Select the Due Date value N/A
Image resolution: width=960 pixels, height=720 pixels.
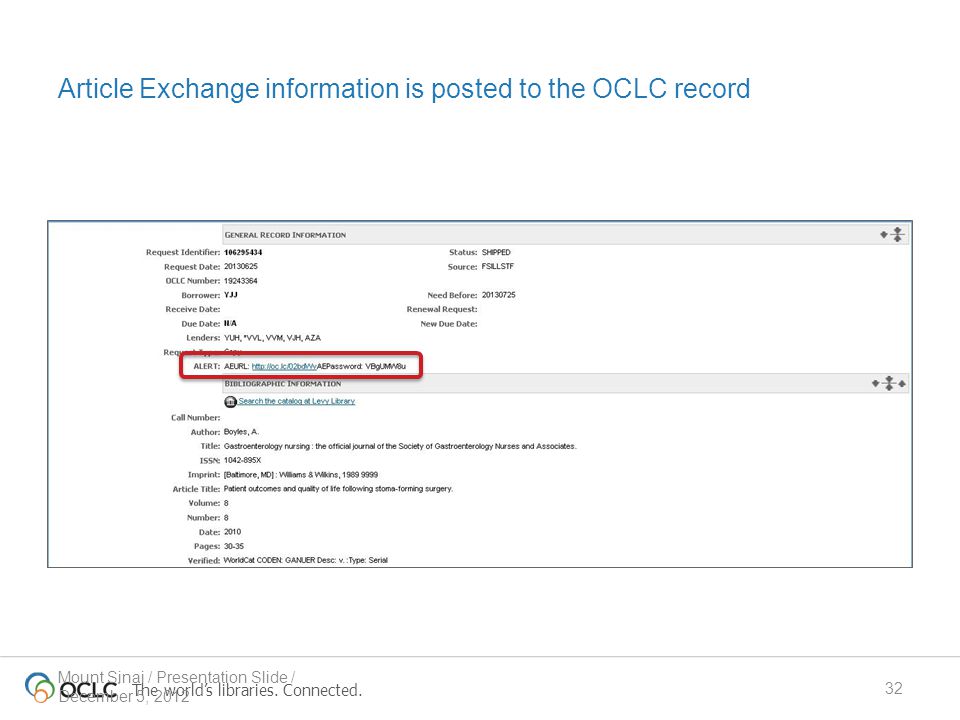[x=230, y=323]
